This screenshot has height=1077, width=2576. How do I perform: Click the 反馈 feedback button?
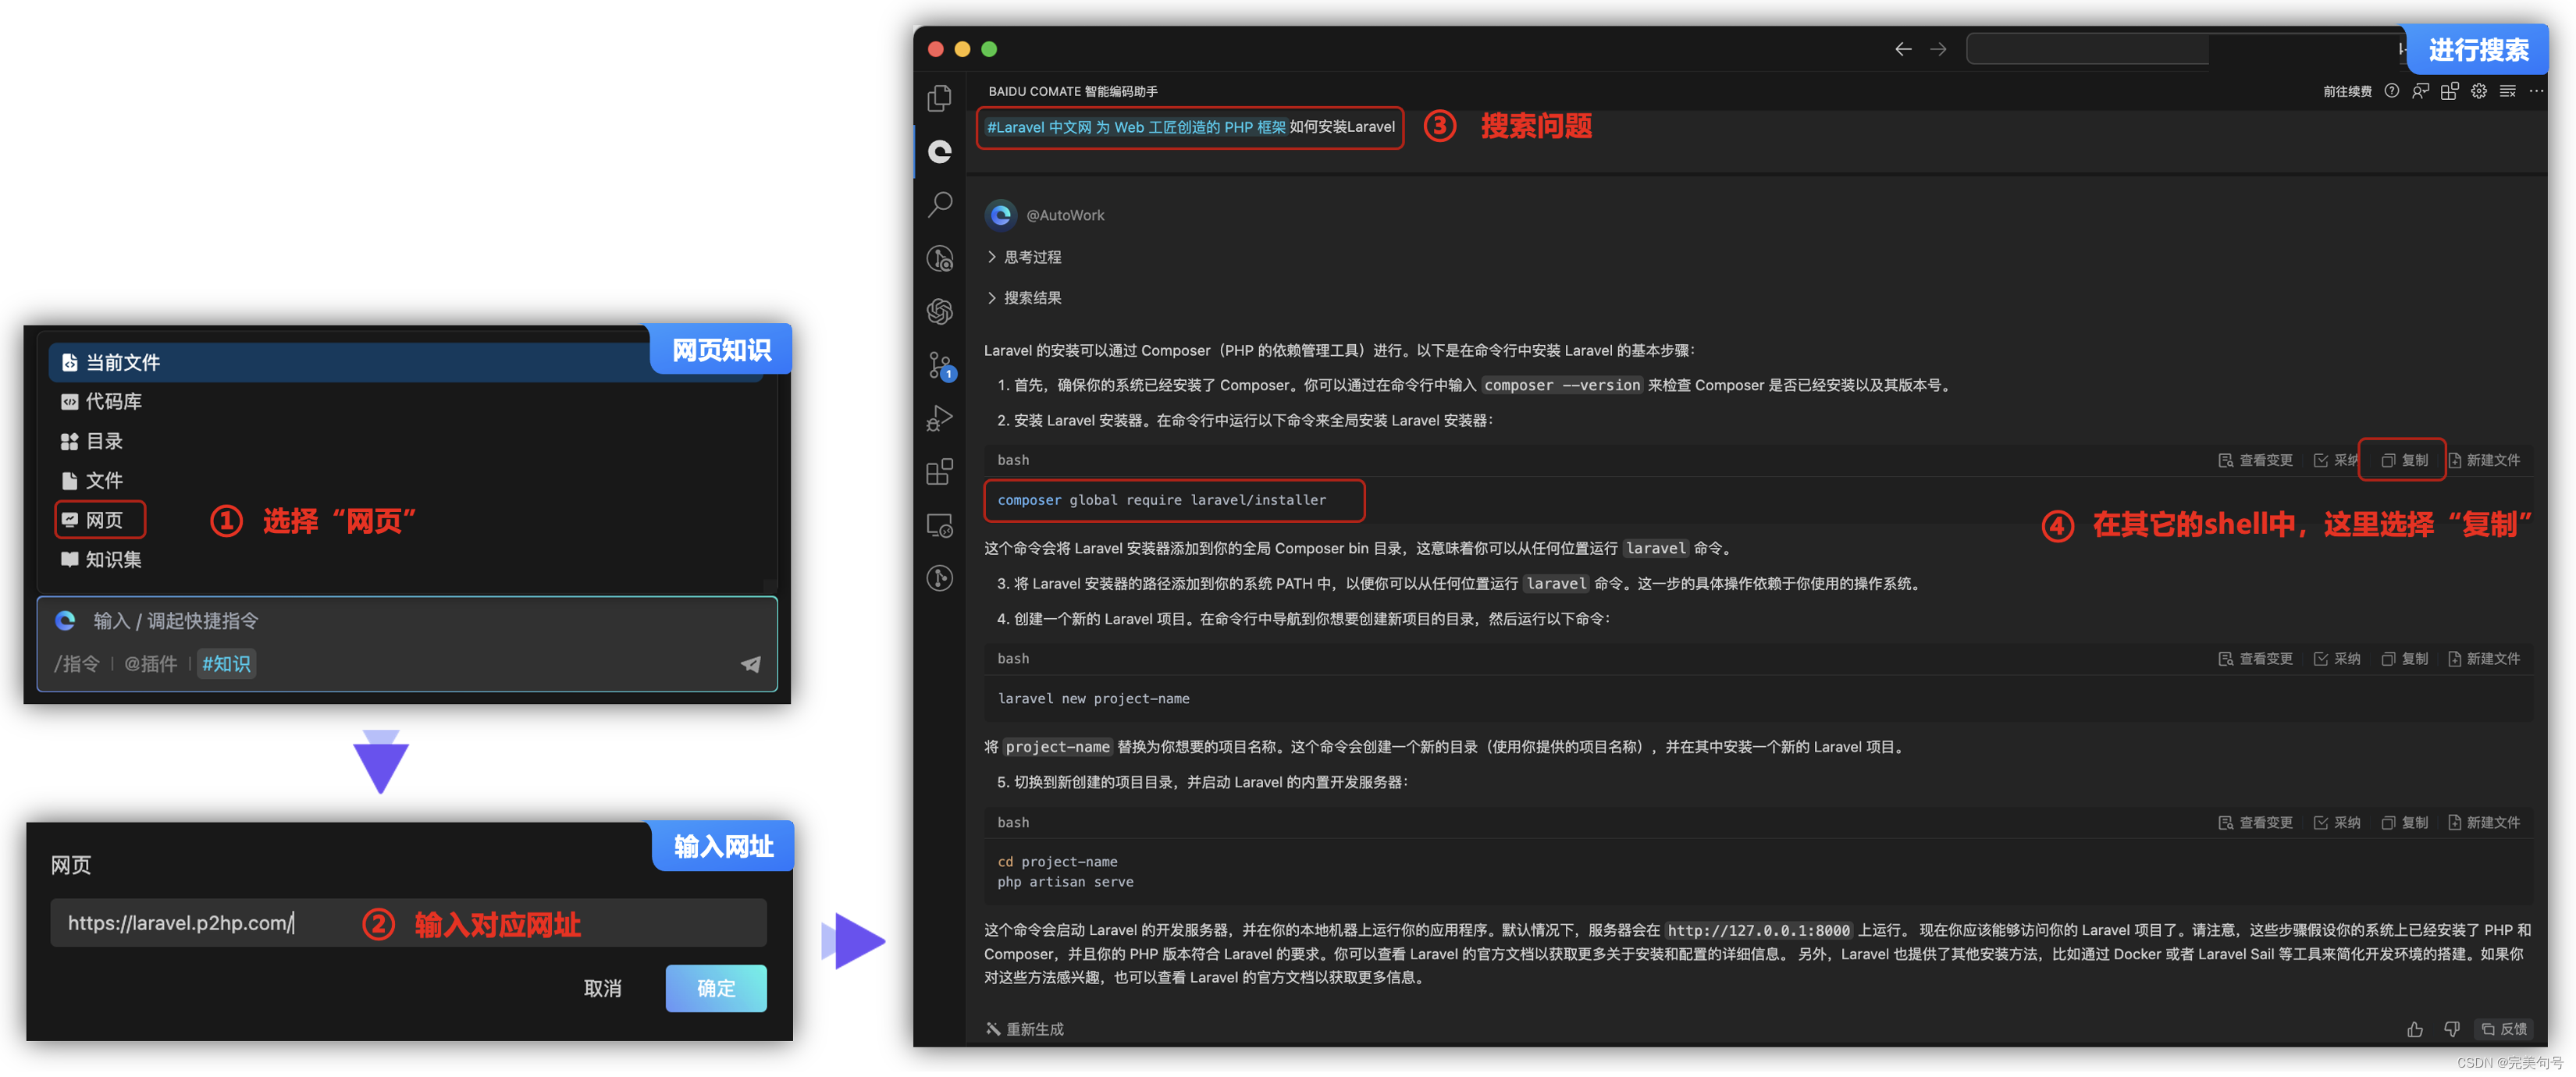pos(2504,1029)
